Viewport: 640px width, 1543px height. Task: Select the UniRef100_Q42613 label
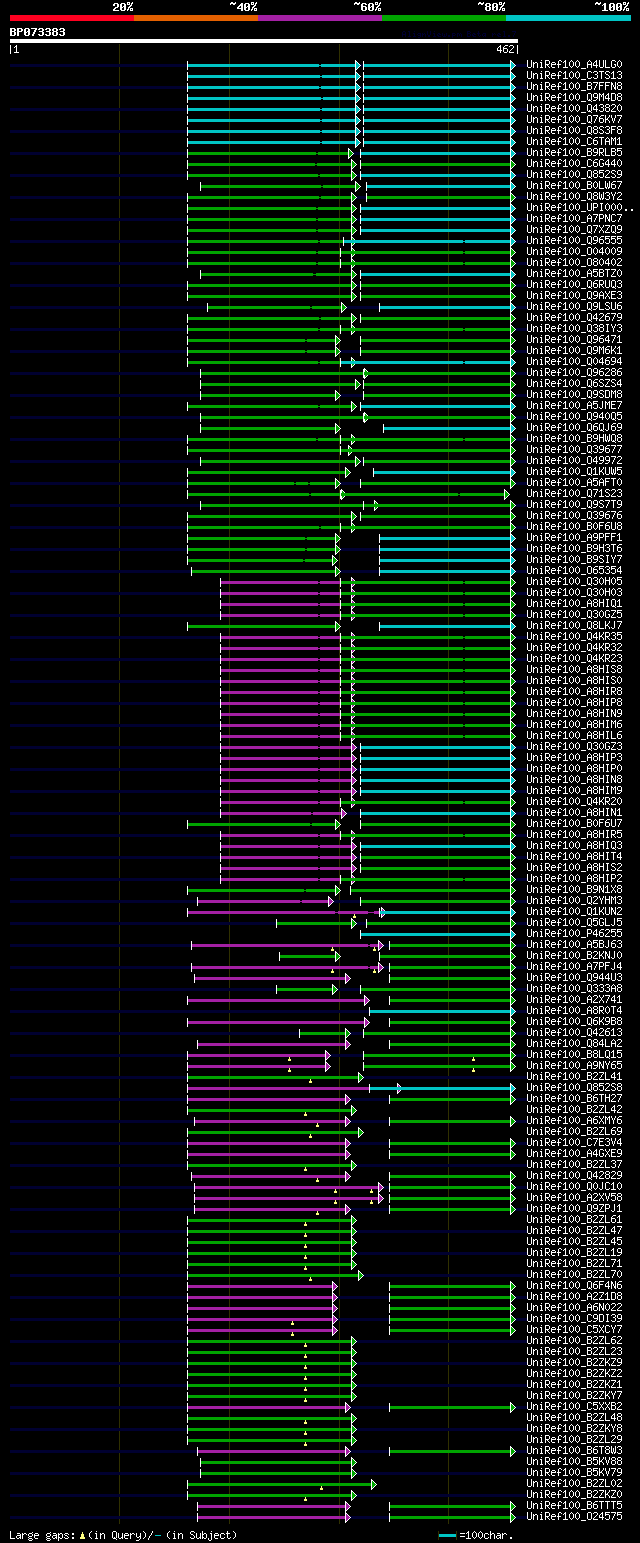[x=574, y=1032]
